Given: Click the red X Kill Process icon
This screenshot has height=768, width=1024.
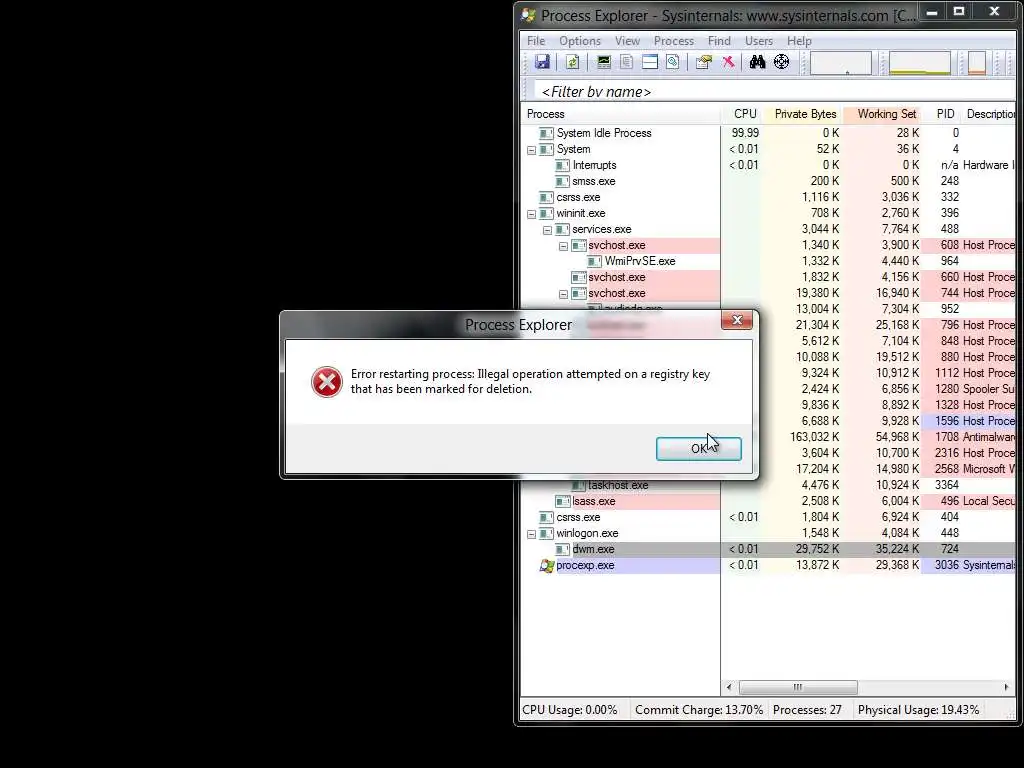Looking at the screenshot, I should (x=728, y=62).
